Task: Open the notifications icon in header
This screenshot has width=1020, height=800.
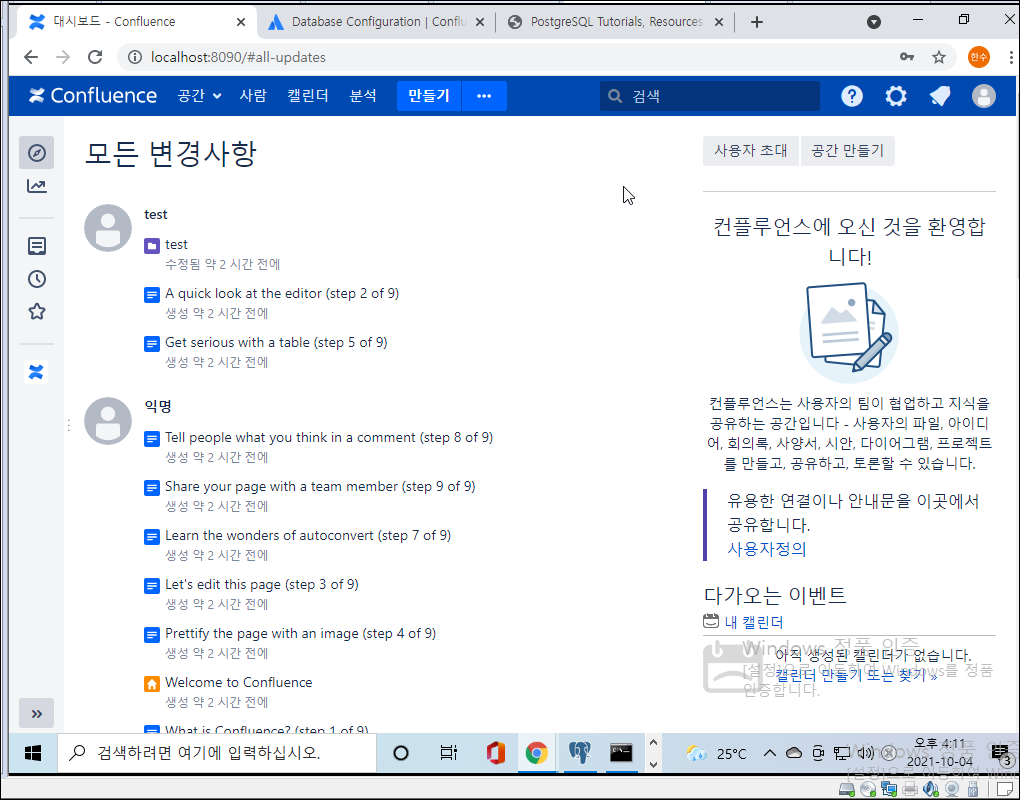Action: (940, 96)
